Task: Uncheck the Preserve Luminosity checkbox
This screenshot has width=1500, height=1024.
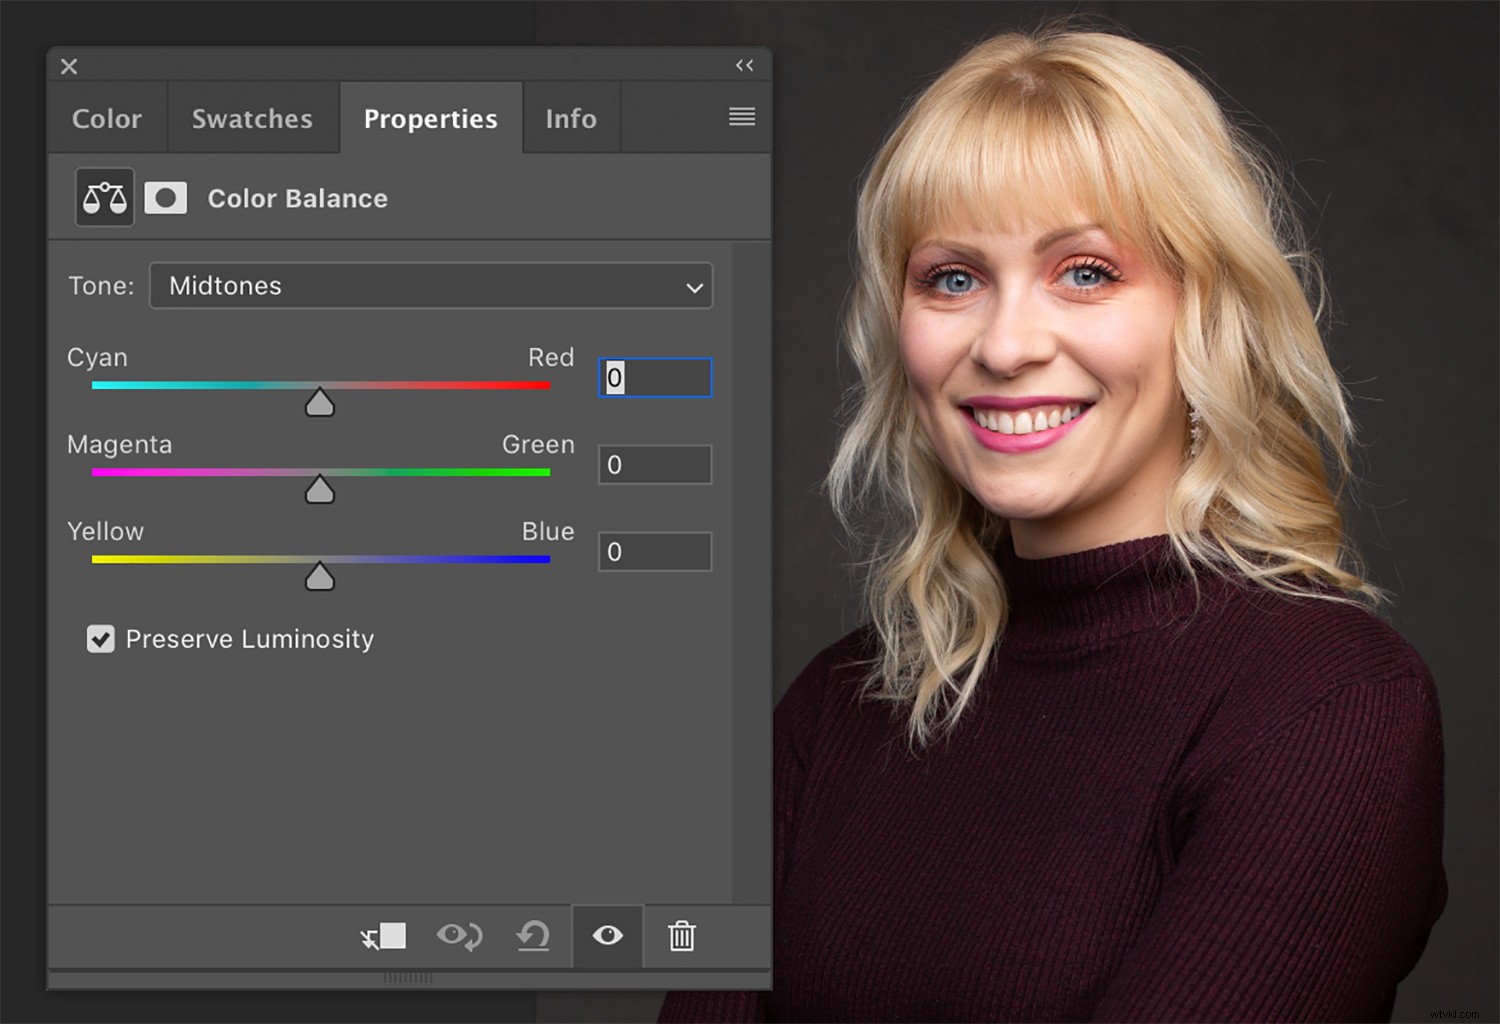Action: pyautogui.click(x=101, y=639)
